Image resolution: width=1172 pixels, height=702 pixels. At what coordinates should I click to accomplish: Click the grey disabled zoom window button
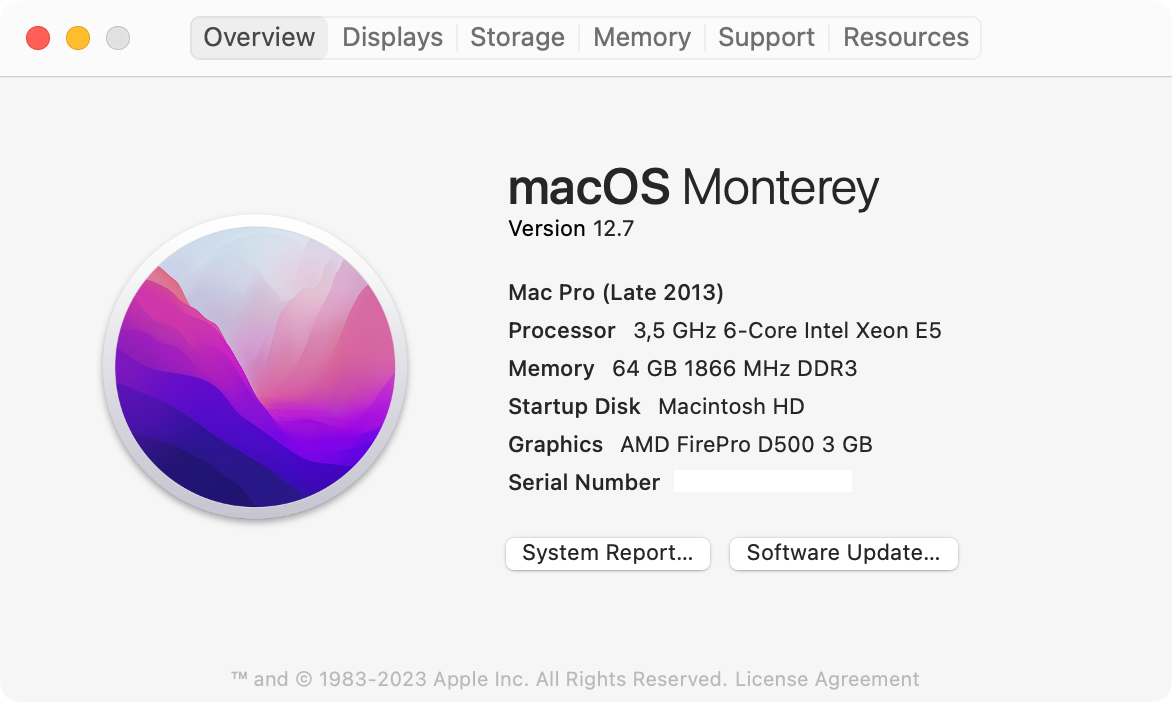coord(118,39)
